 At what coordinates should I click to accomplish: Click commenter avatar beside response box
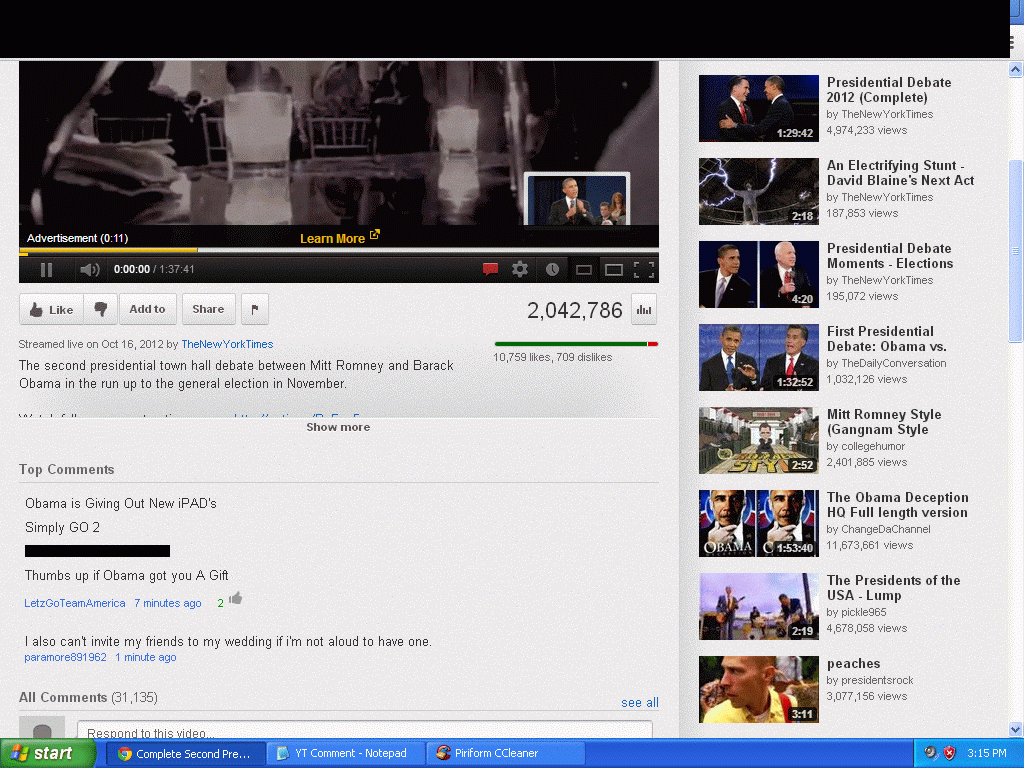(x=42, y=728)
